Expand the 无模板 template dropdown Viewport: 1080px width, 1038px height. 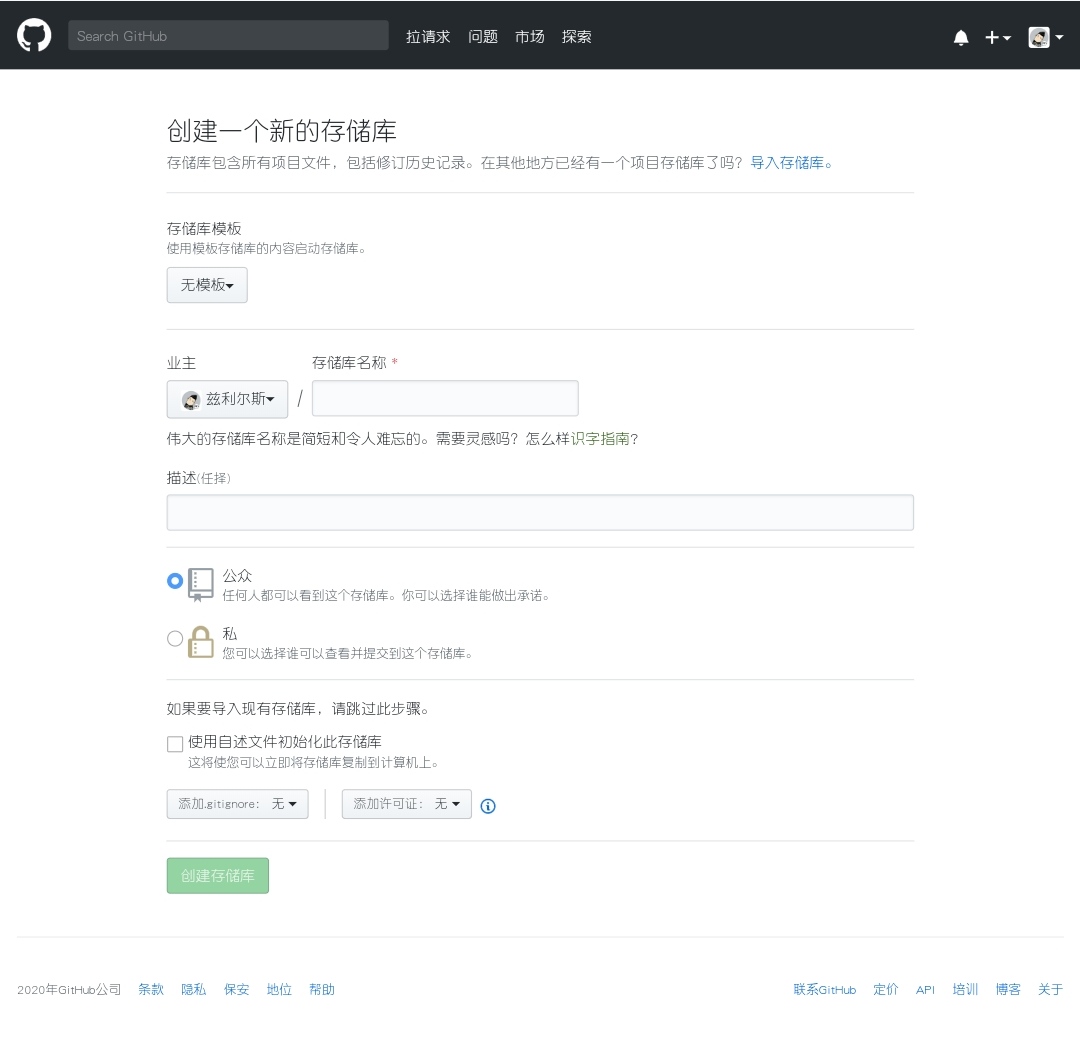click(207, 285)
